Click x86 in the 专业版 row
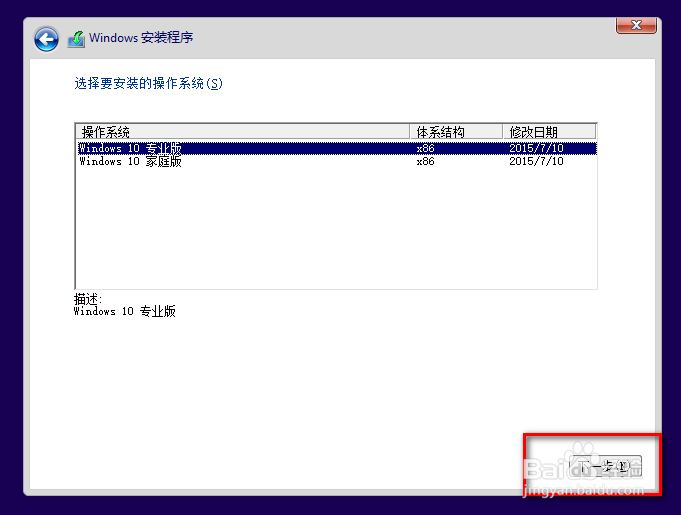The width and height of the screenshot is (681, 515). [425, 148]
